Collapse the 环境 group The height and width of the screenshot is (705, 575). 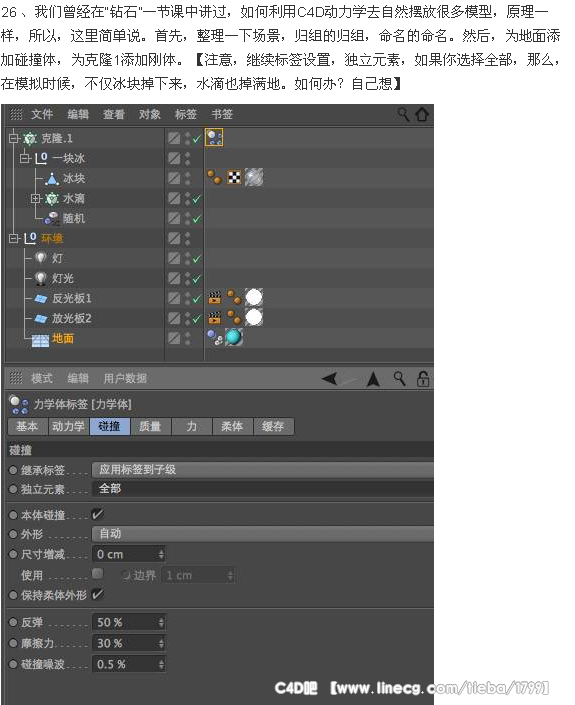coord(13,238)
